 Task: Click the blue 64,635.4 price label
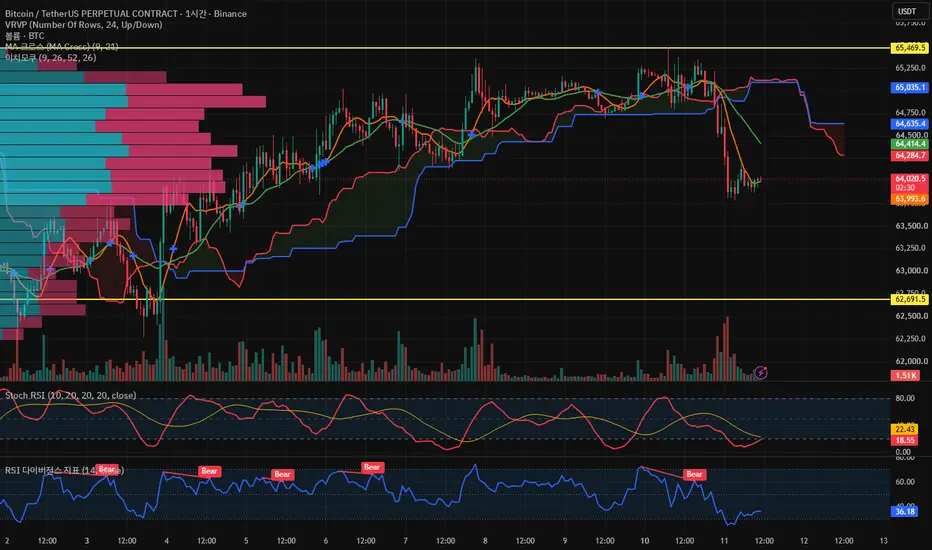click(x=909, y=124)
